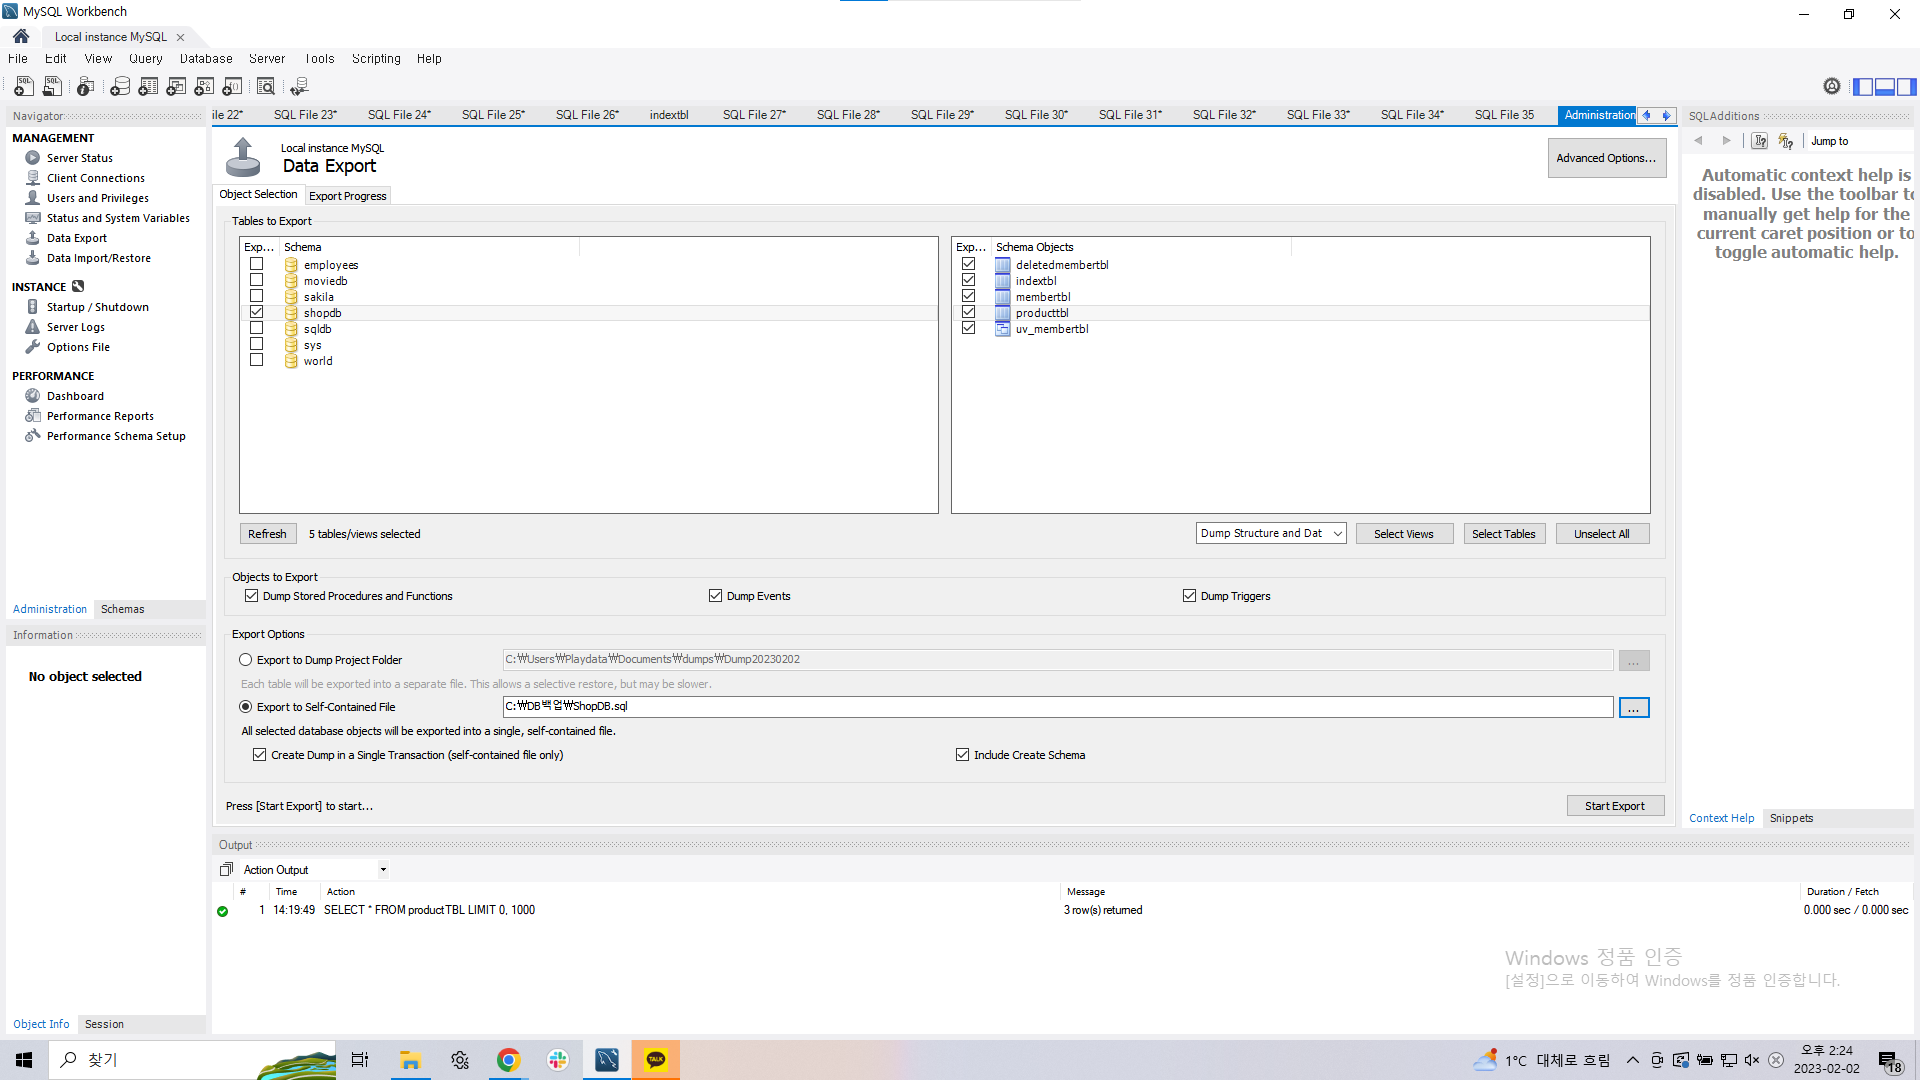This screenshot has height=1080, width=1920.
Task: Create new schema toolbar icon
Action: (120, 87)
